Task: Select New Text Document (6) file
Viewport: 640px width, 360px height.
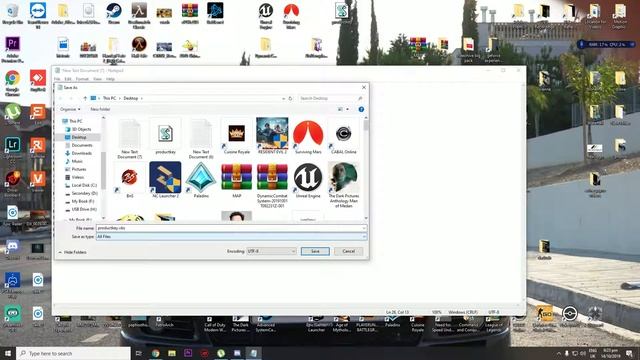Action: [201, 139]
